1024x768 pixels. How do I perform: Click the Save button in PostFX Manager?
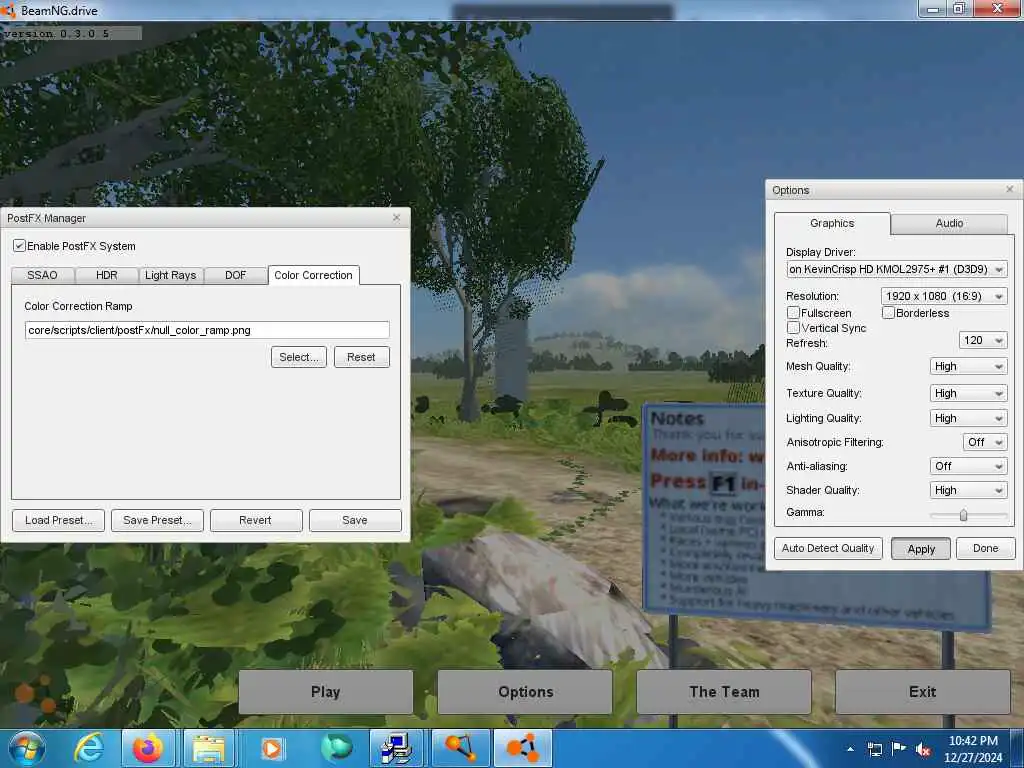click(355, 520)
